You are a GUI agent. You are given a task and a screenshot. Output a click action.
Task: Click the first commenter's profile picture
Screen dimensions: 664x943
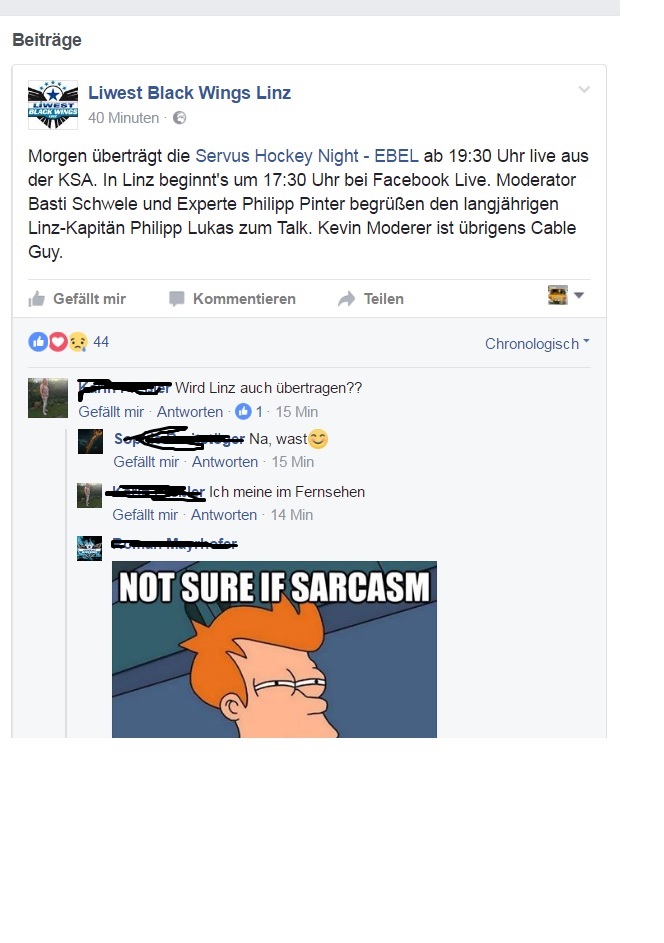tap(48, 398)
